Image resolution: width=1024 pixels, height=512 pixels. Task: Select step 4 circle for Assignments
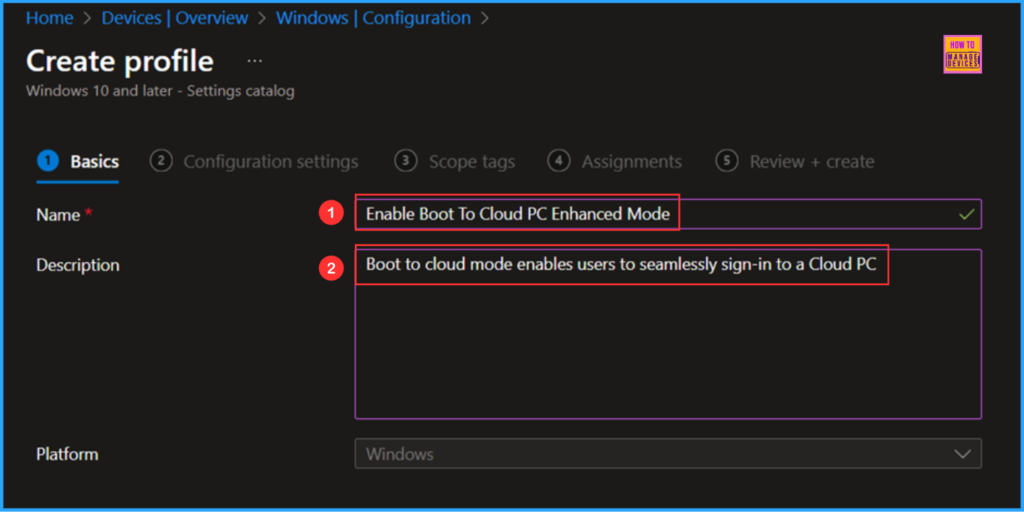coord(560,161)
